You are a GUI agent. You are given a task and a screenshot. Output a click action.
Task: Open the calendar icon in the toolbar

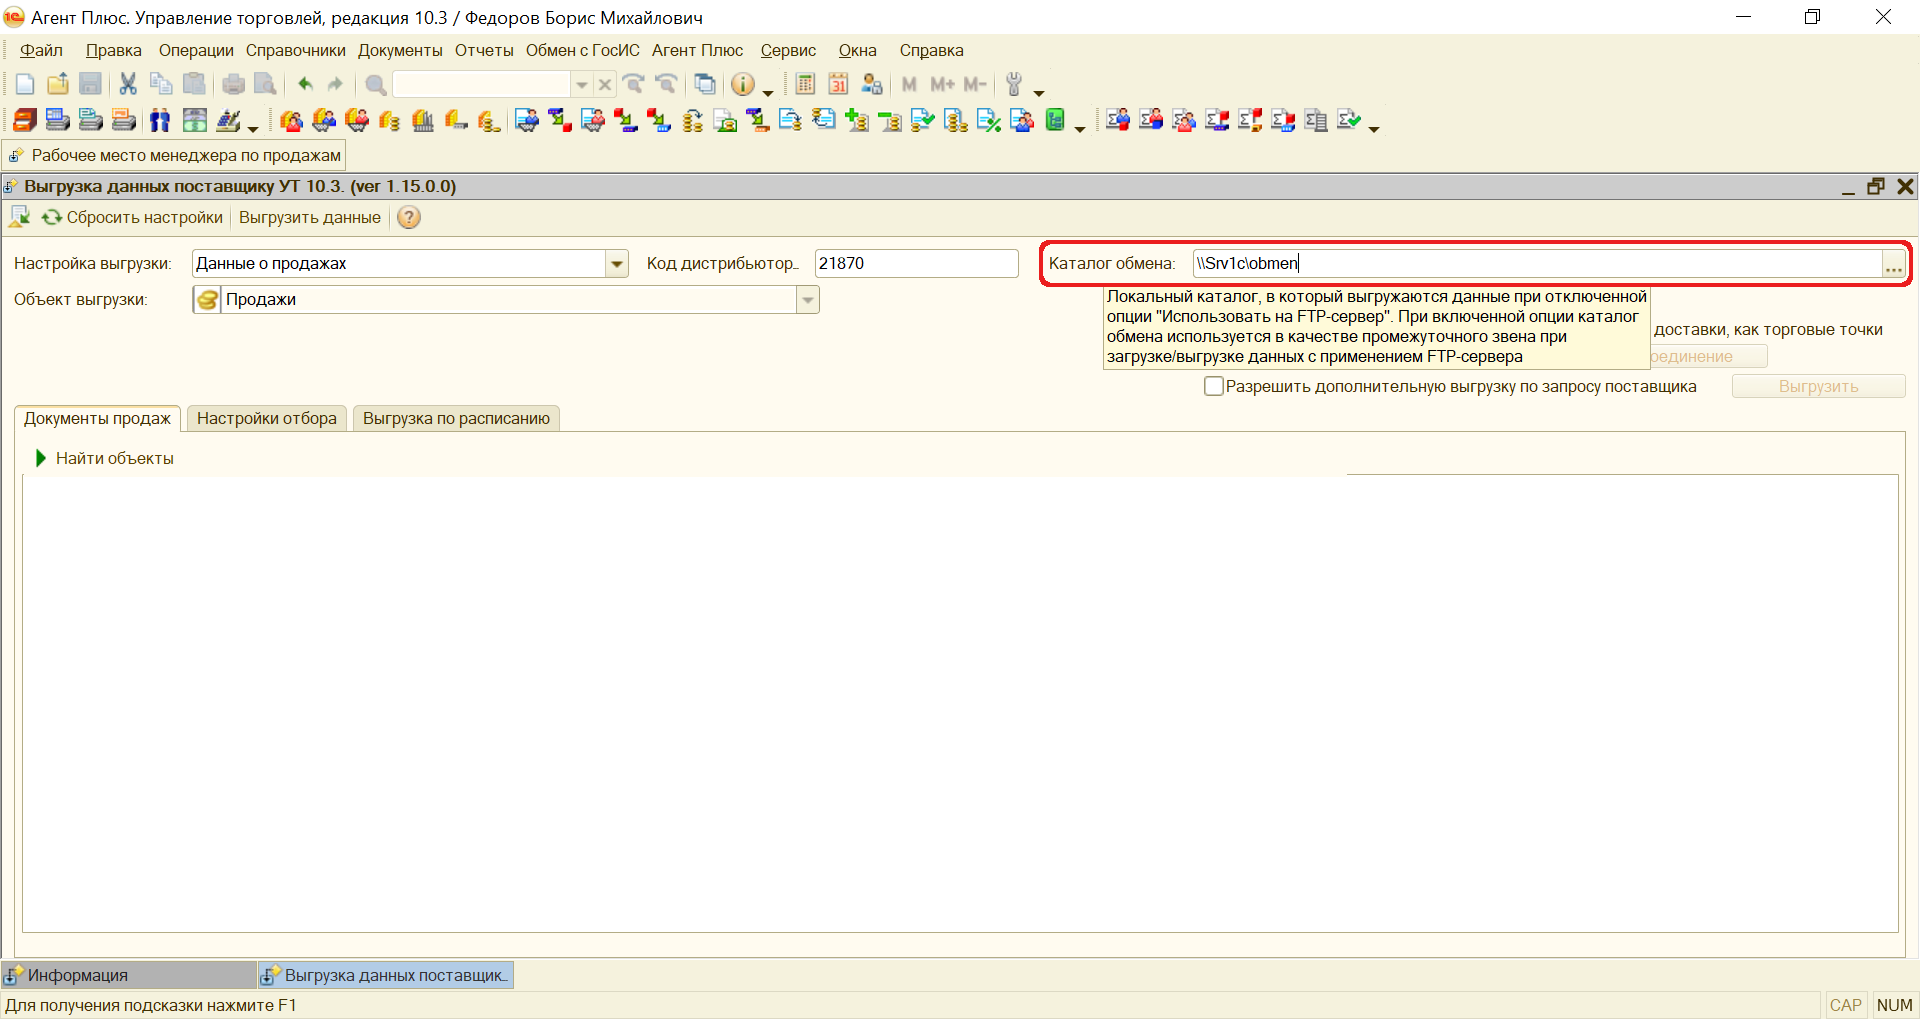pos(838,85)
